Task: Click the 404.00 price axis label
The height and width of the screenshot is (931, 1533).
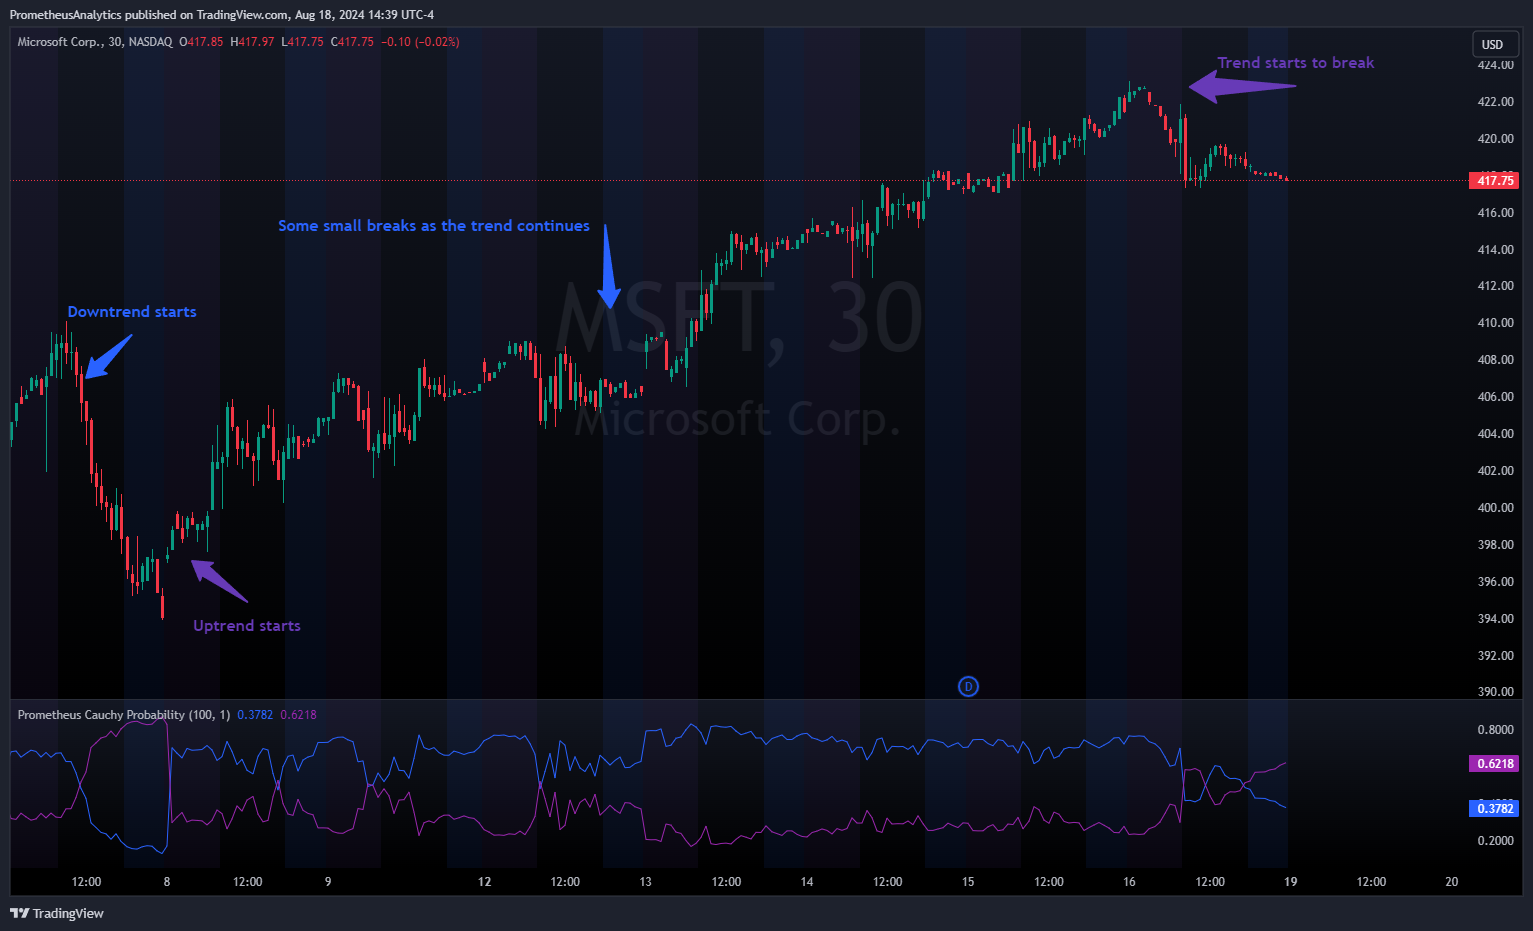Action: 1495,434
